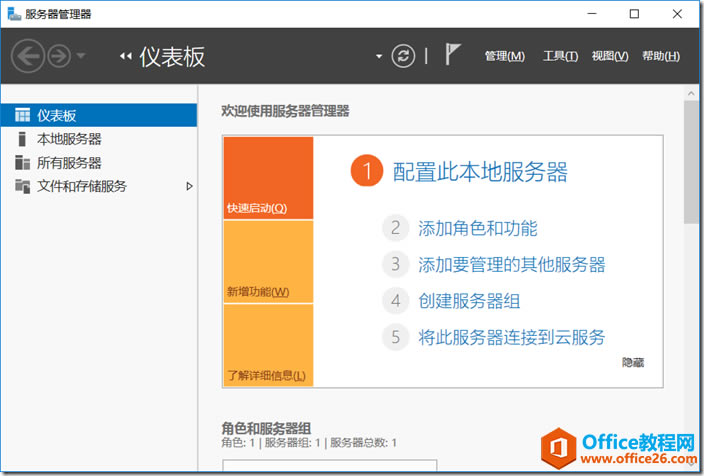Refresh the dashboard with the refresh icon
Viewport: 704px width, 476px height.
coord(403,56)
